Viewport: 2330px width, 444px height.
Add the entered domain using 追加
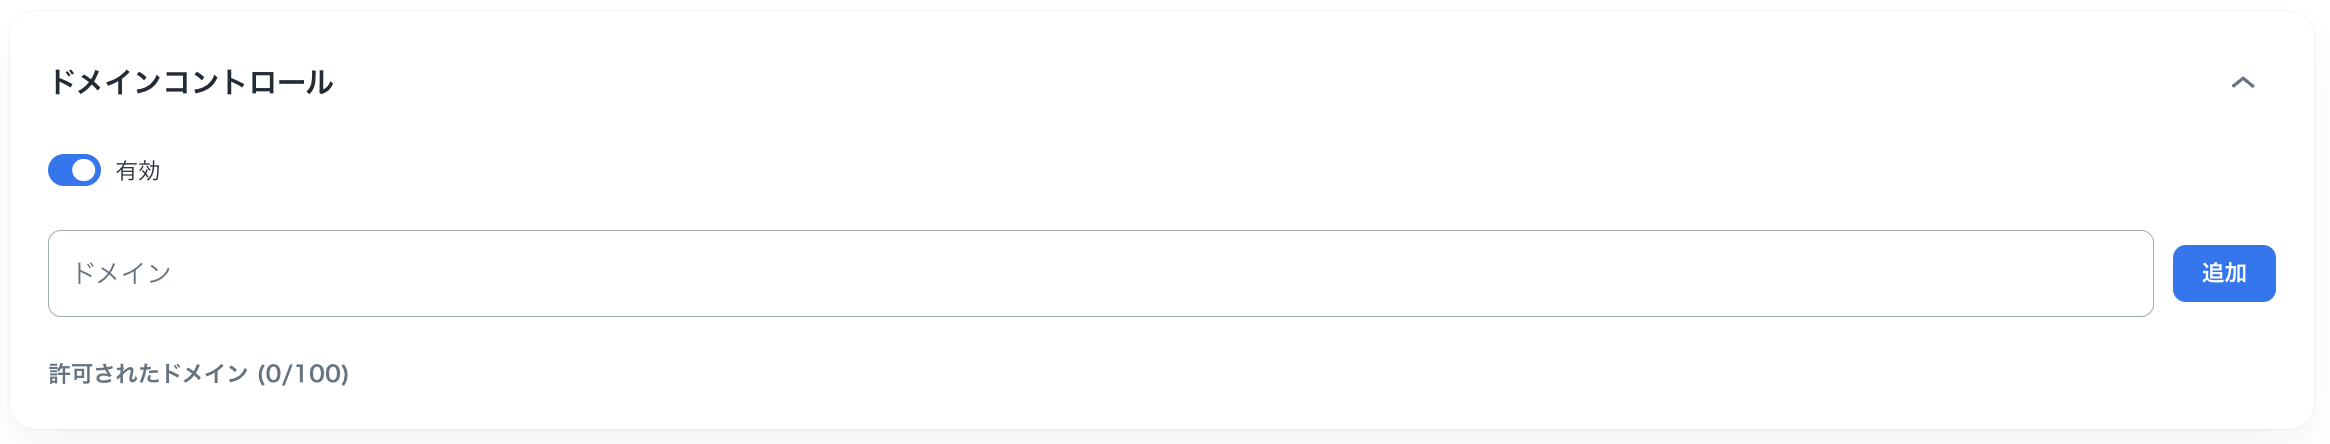(x=2223, y=273)
